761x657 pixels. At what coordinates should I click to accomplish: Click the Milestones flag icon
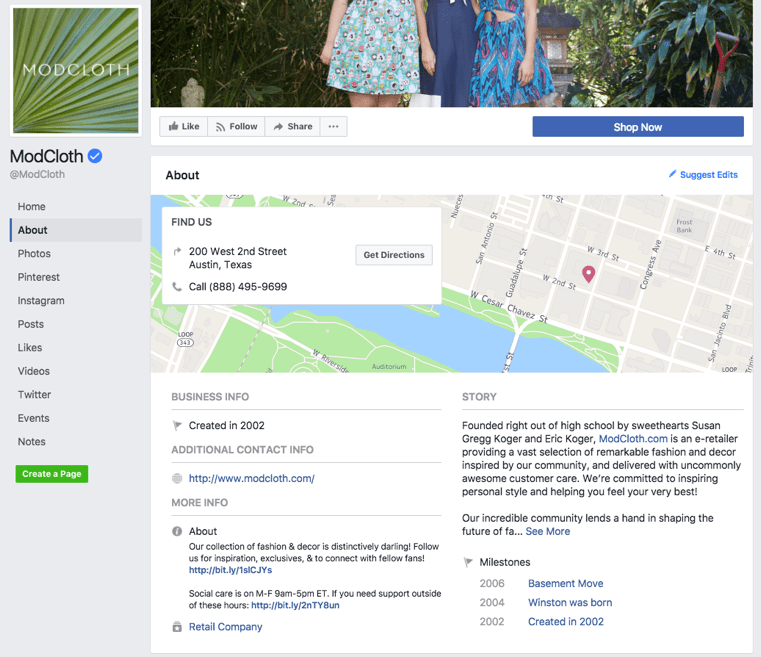pos(468,562)
